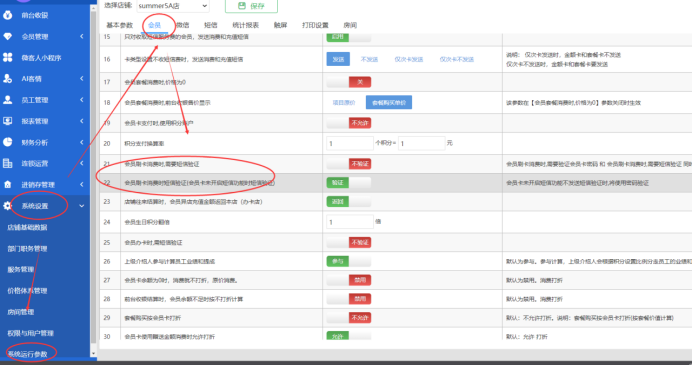Viewport: 692px width, 365px height.
Task: Expand AI客情 menu chevron
Action: click(82, 79)
